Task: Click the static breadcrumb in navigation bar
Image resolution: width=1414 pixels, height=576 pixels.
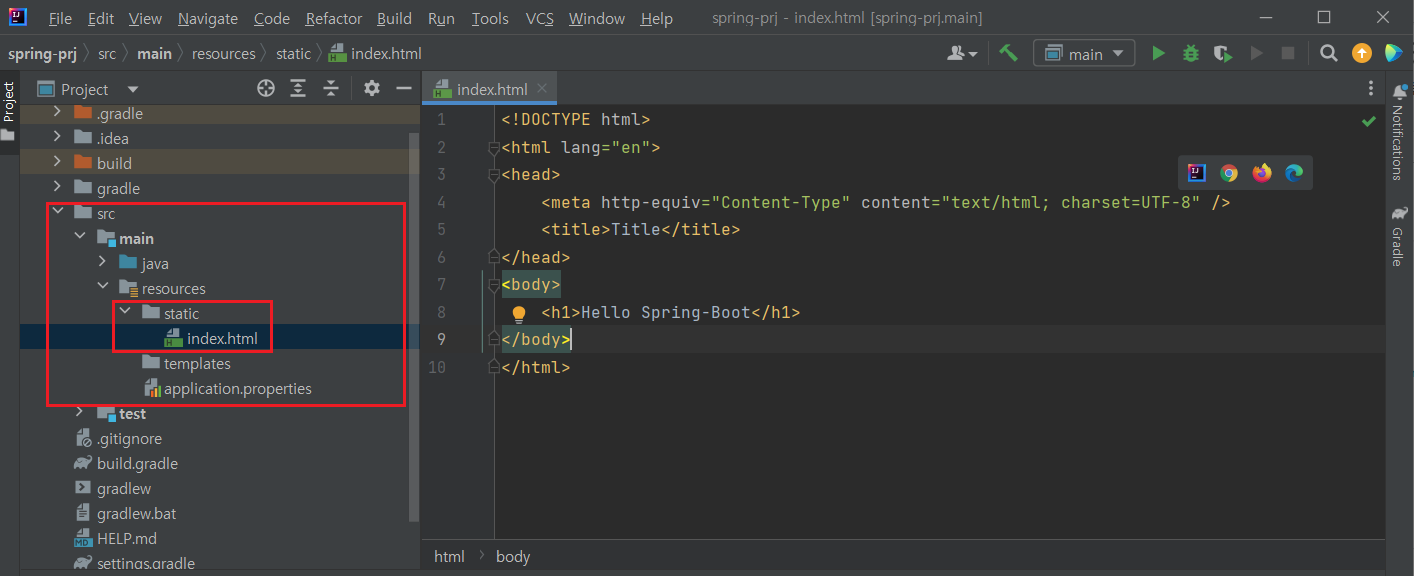Action: point(294,54)
